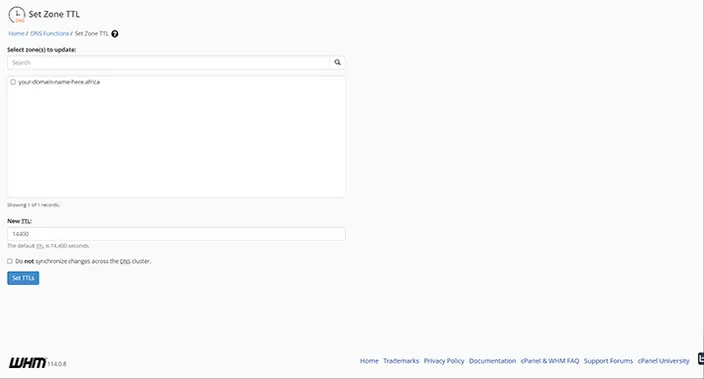Viewport: 704px width, 379px height.
Task: Click the 'Showing 1 of 1 records' text
Action: (x=33, y=205)
